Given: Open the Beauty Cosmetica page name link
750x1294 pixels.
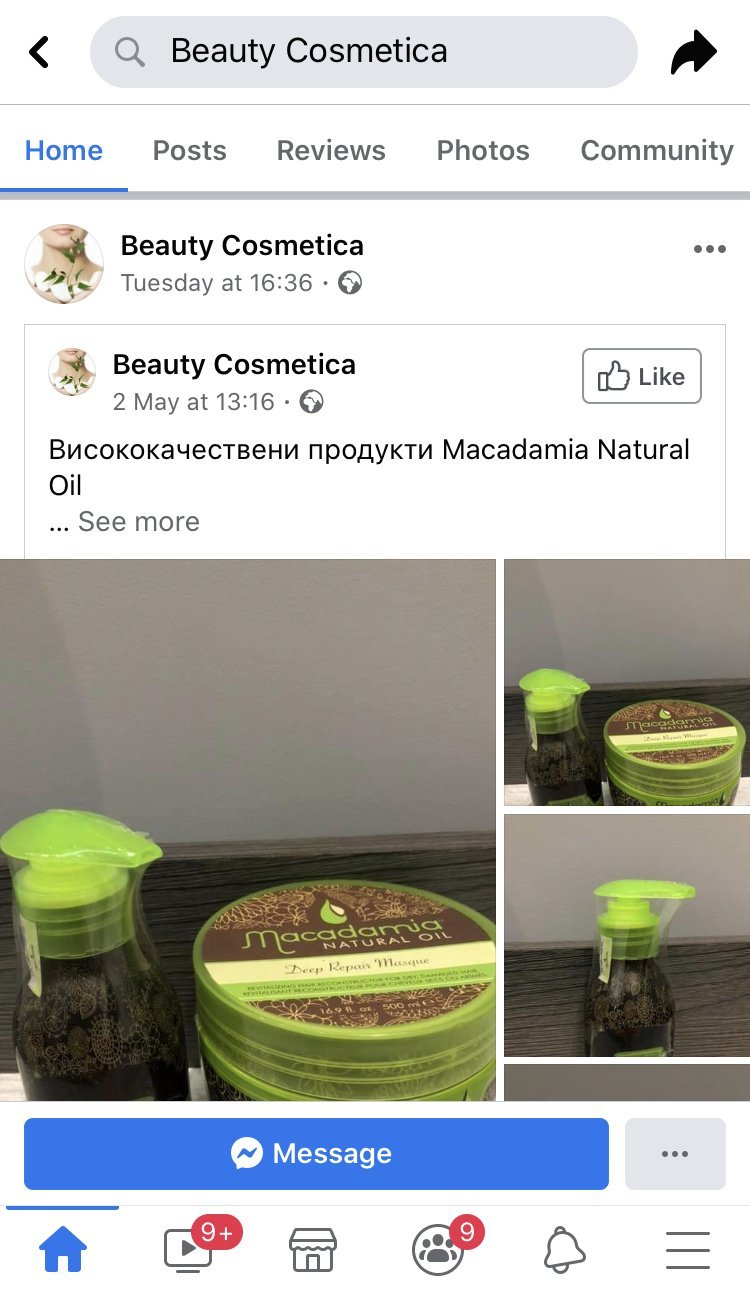Looking at the screenshot, I should point(242,245).
